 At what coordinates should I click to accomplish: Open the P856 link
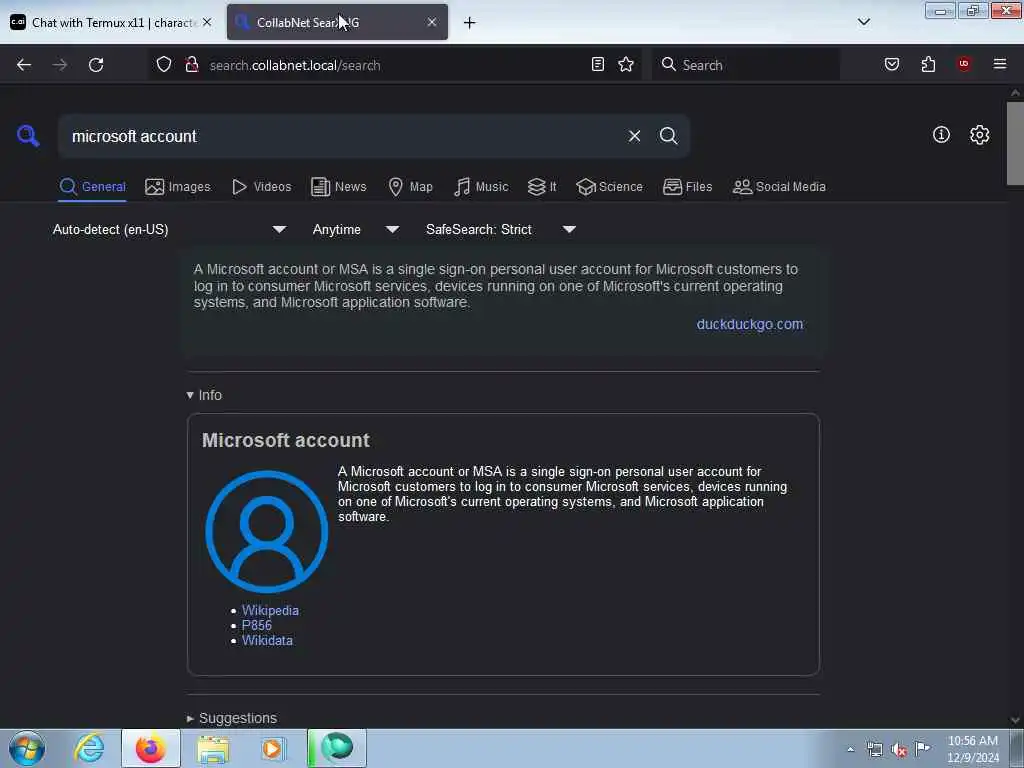click(x=257, y=626)
